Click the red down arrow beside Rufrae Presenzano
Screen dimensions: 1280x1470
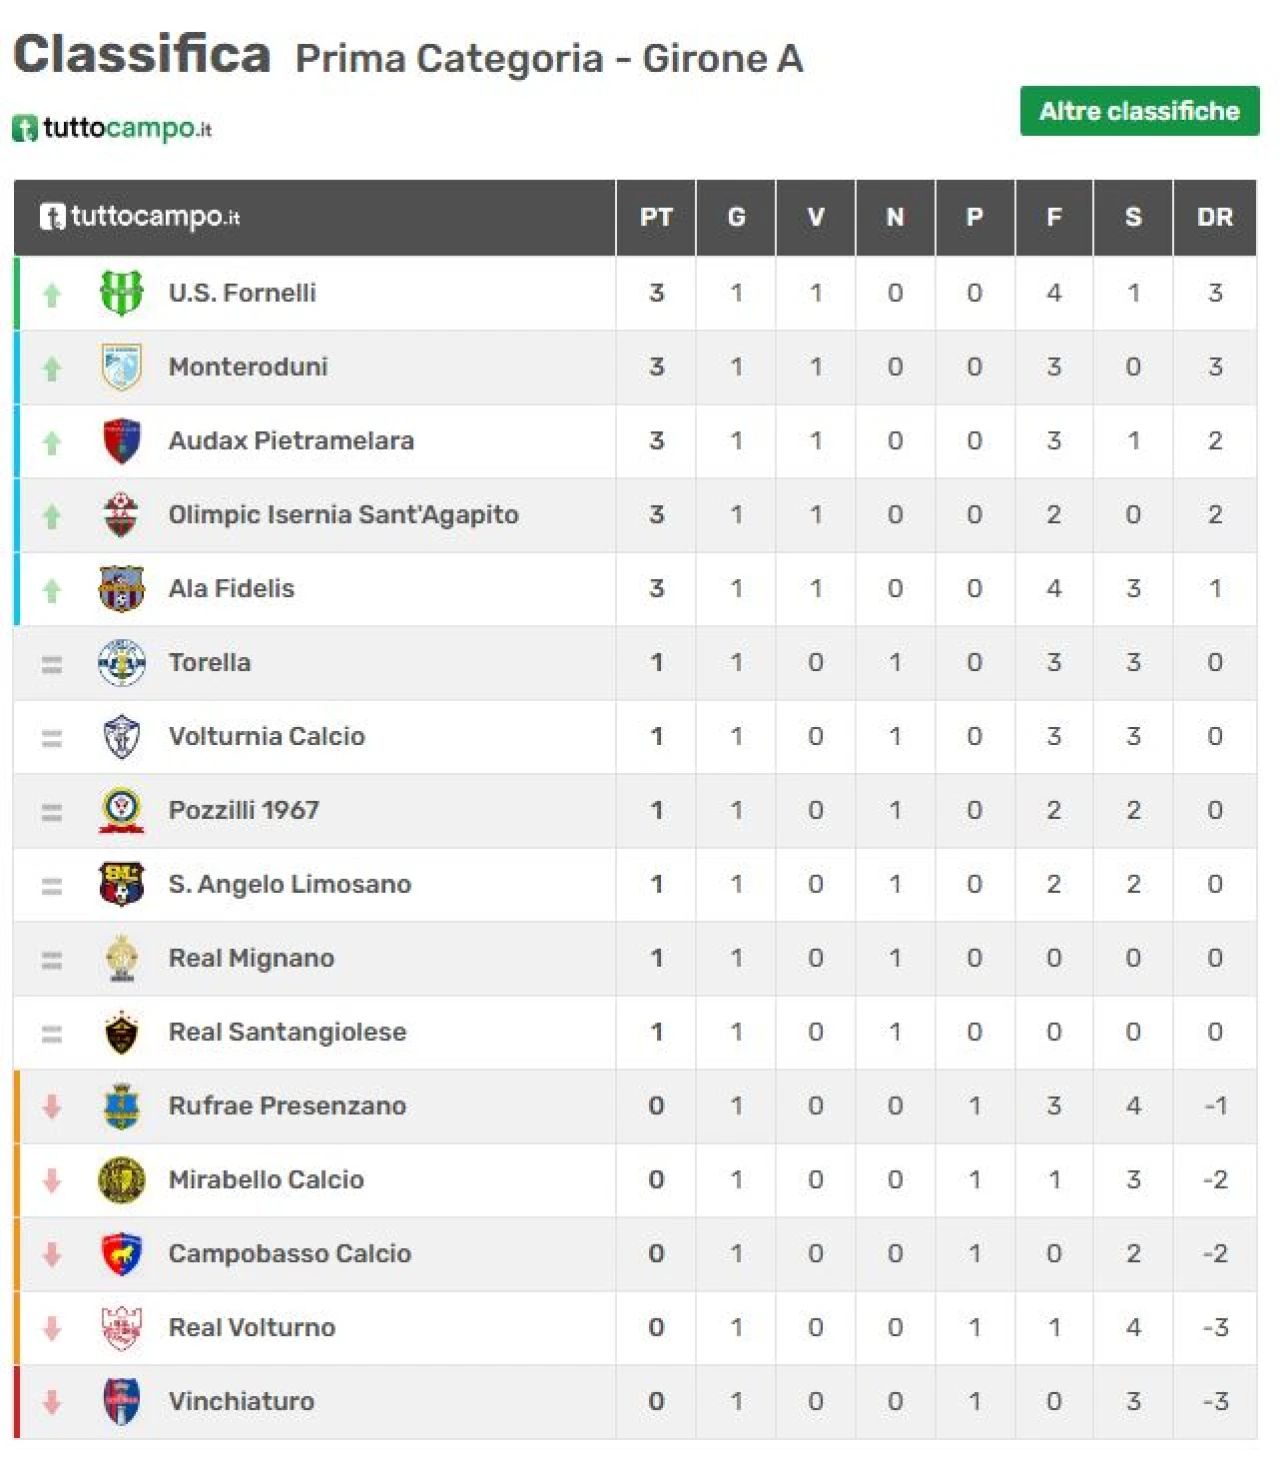point(52,1106)
